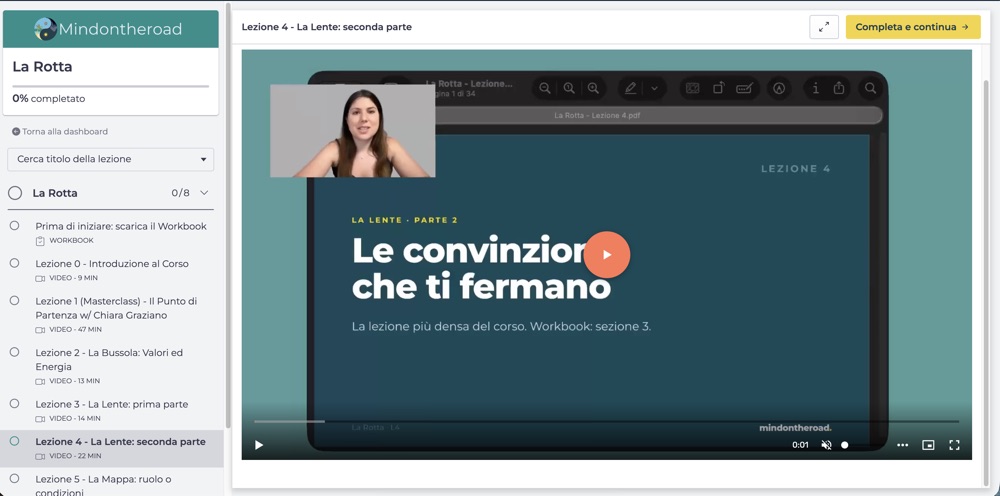Viewport: 1000px width, 496px height.
Task: Click the orange play button on the video
Action: pyautogui.click(x=607, y=254)
